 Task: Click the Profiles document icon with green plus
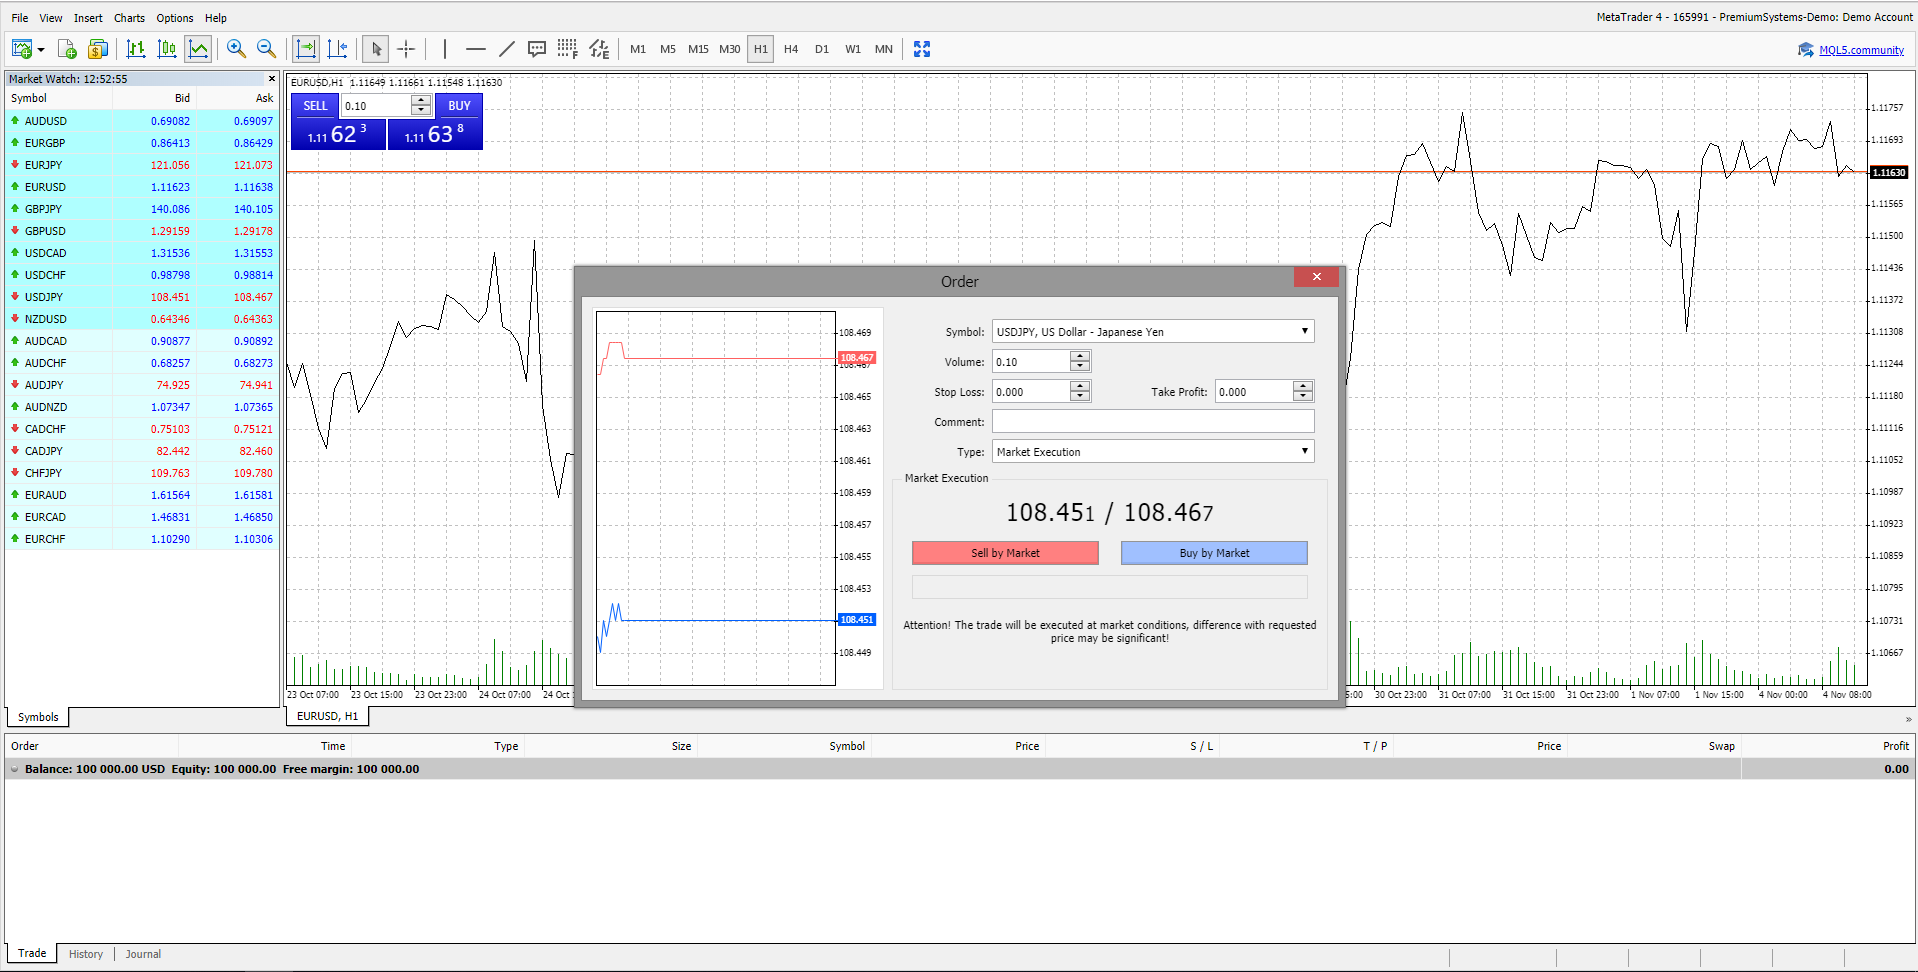click(x=67, y=49)
